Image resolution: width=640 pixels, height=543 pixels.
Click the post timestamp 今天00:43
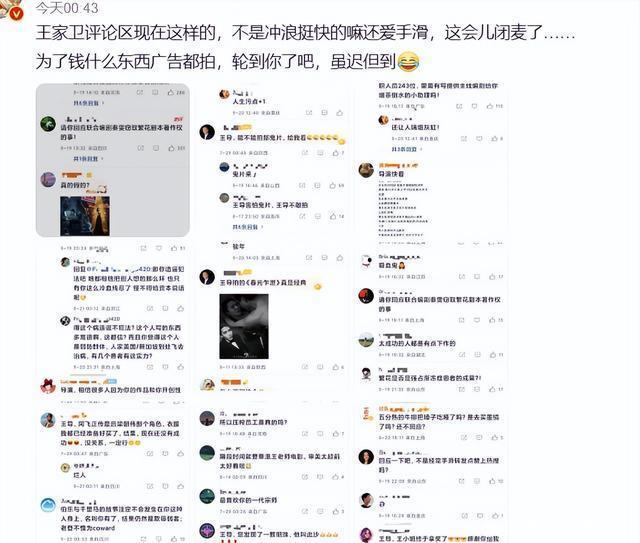coord(67,8)
